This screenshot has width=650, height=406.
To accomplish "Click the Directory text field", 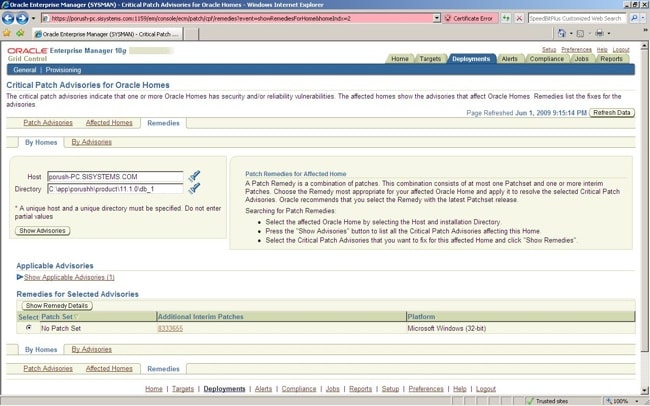I will 115,189.
